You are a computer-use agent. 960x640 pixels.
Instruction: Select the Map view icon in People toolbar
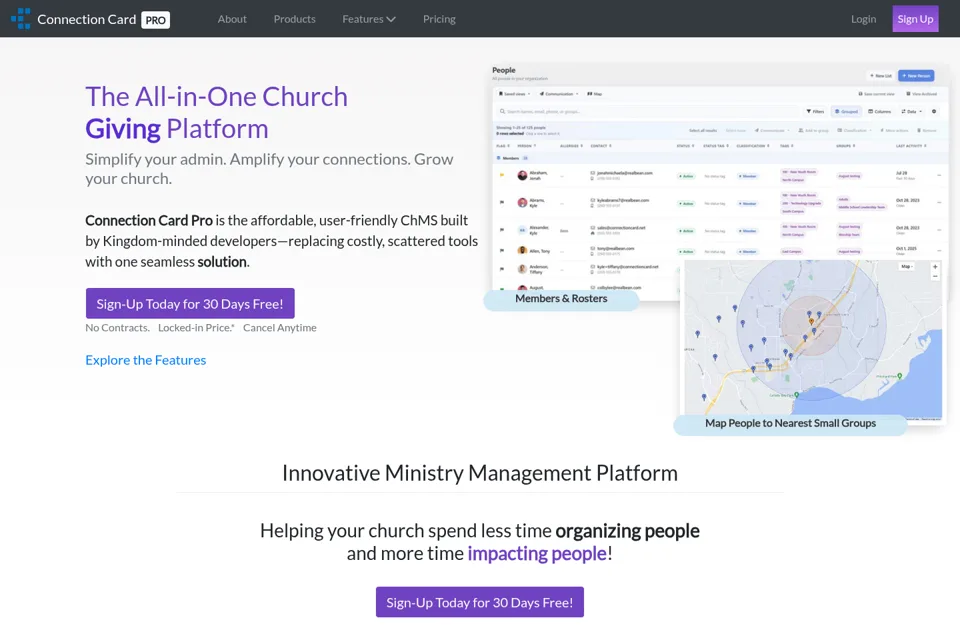(x=594, y=94)
